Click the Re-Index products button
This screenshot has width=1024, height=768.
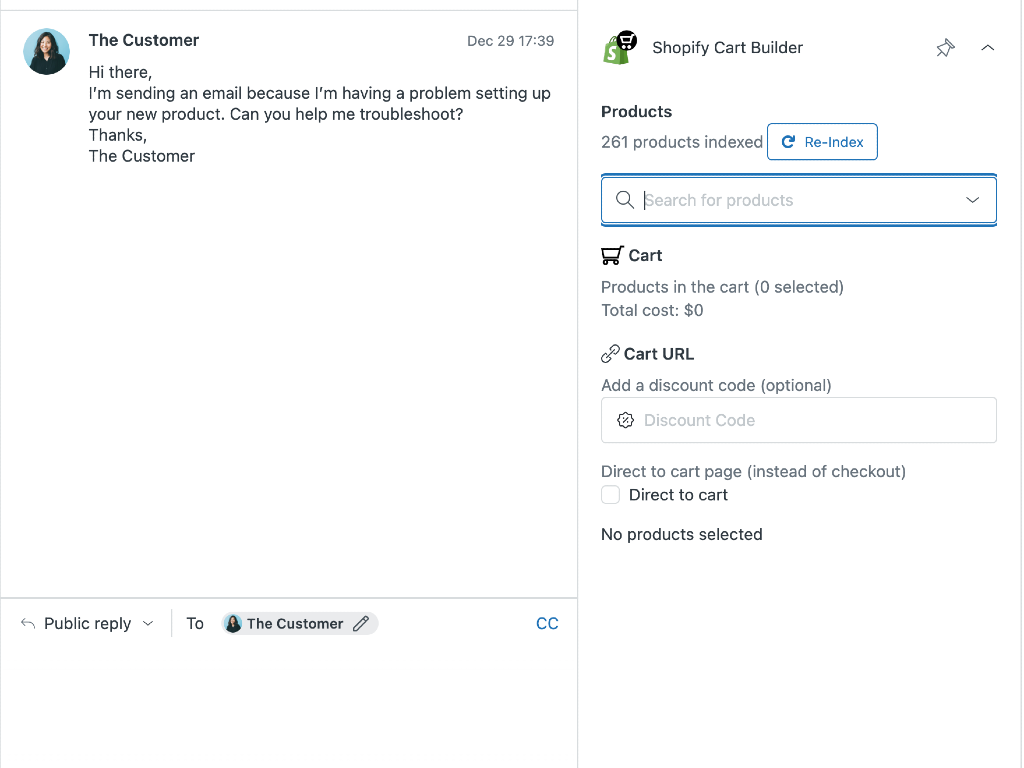click(822, 142)
